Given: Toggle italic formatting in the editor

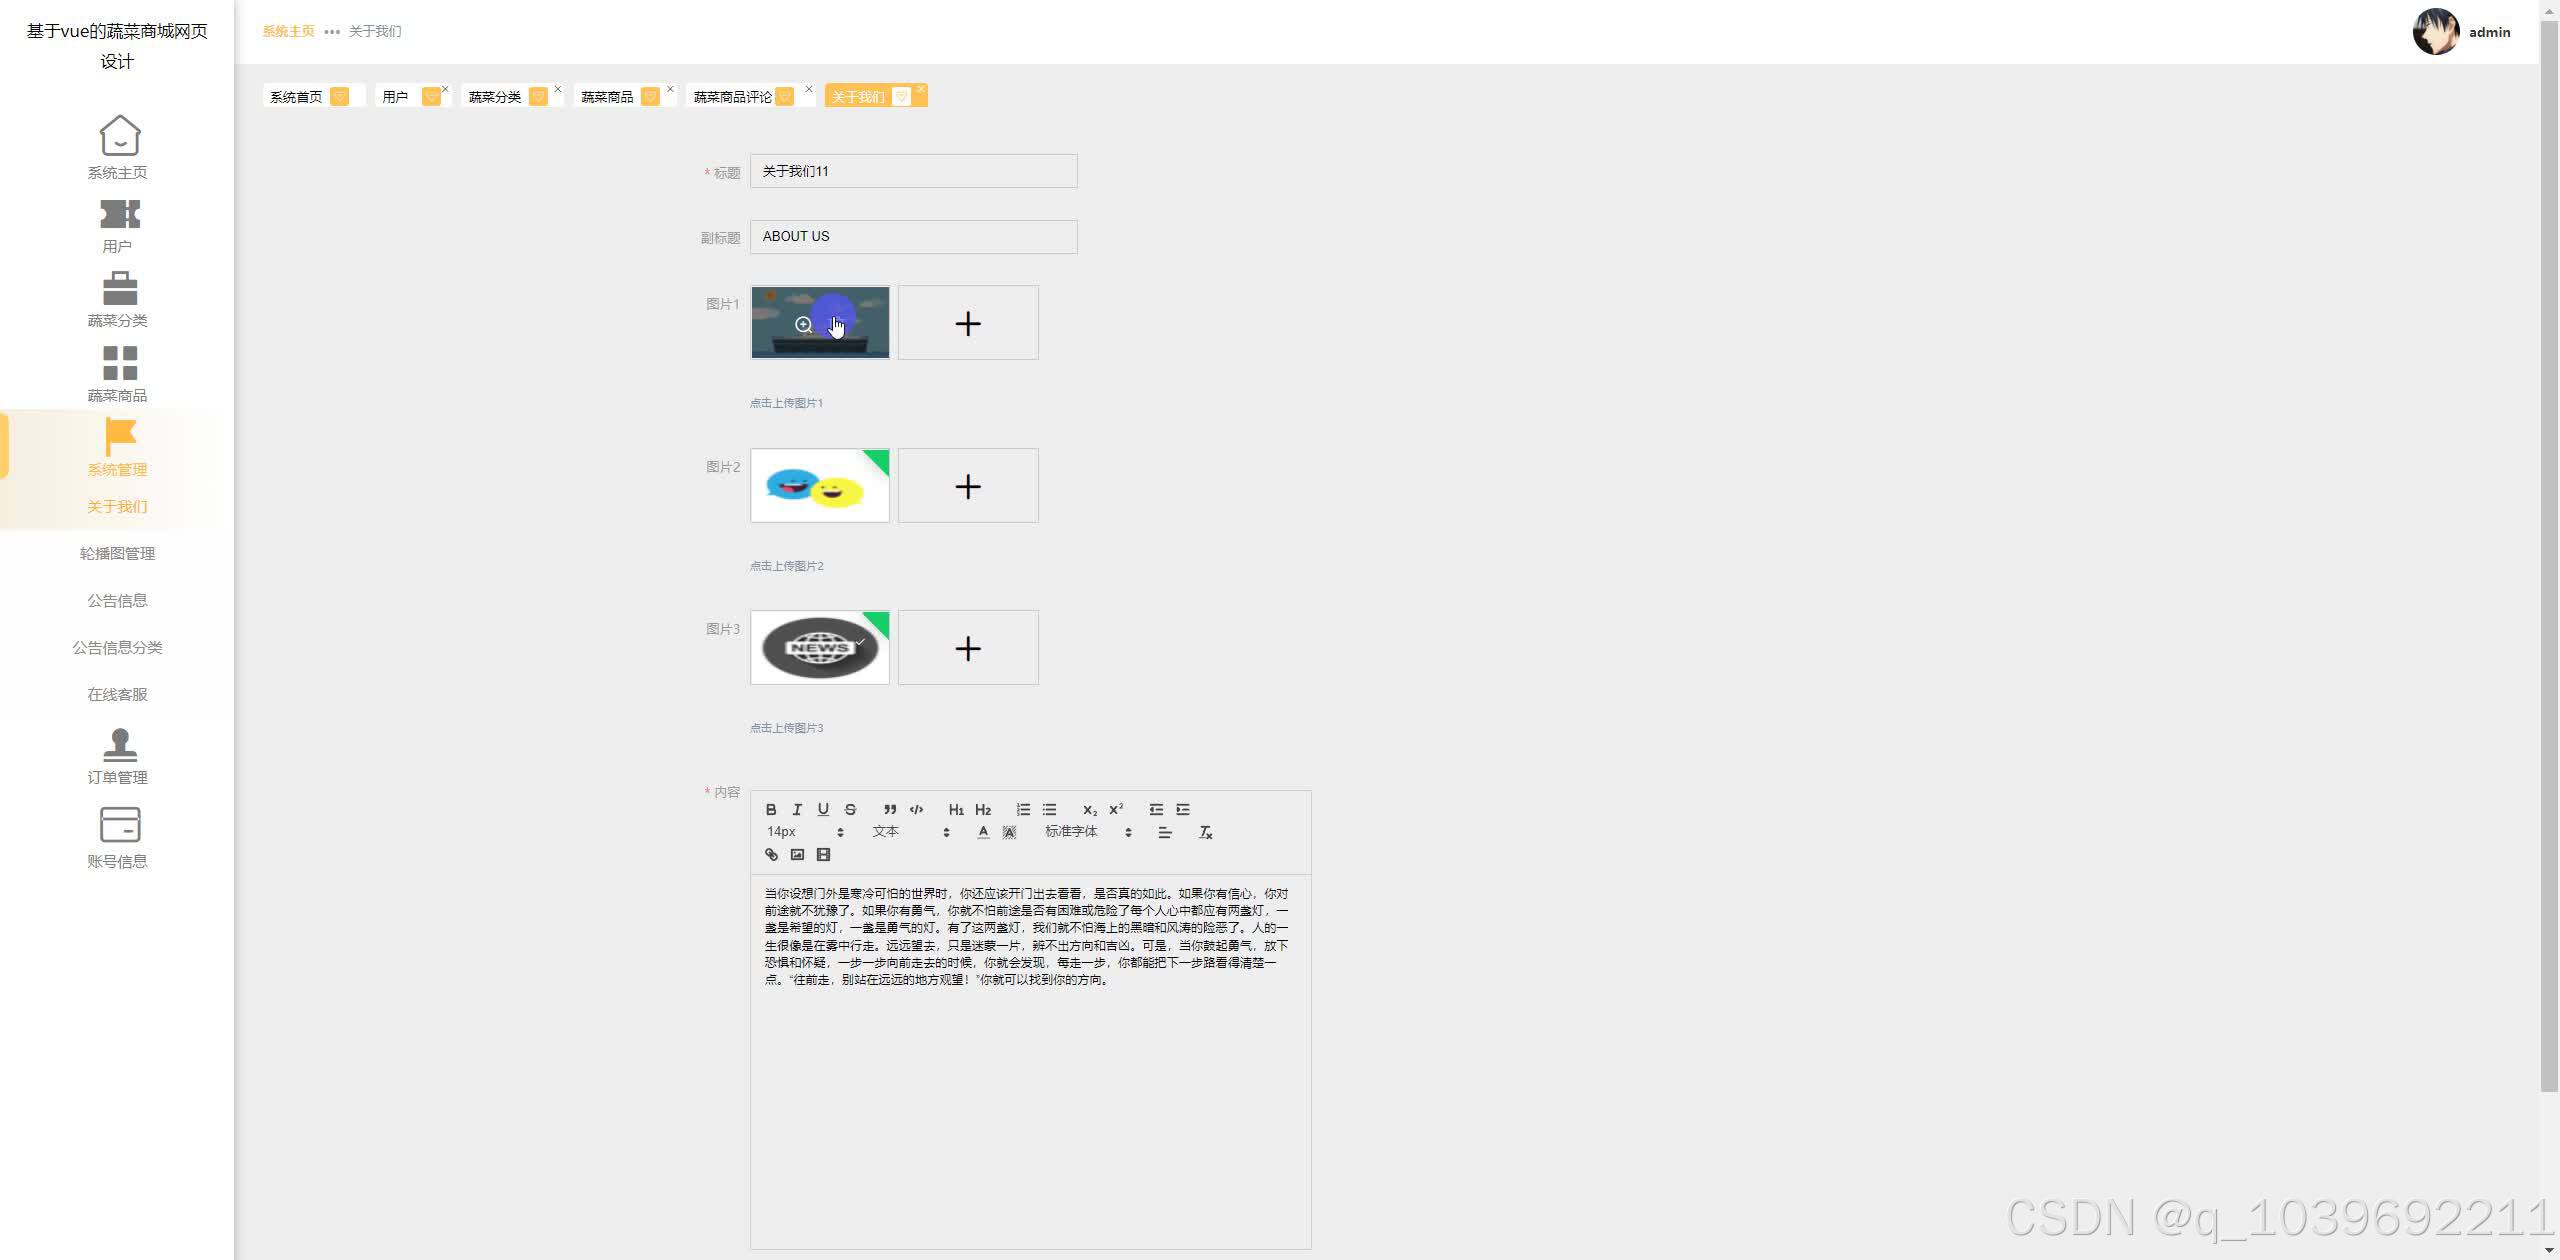Looking at the screenshot, I should 797,809.
